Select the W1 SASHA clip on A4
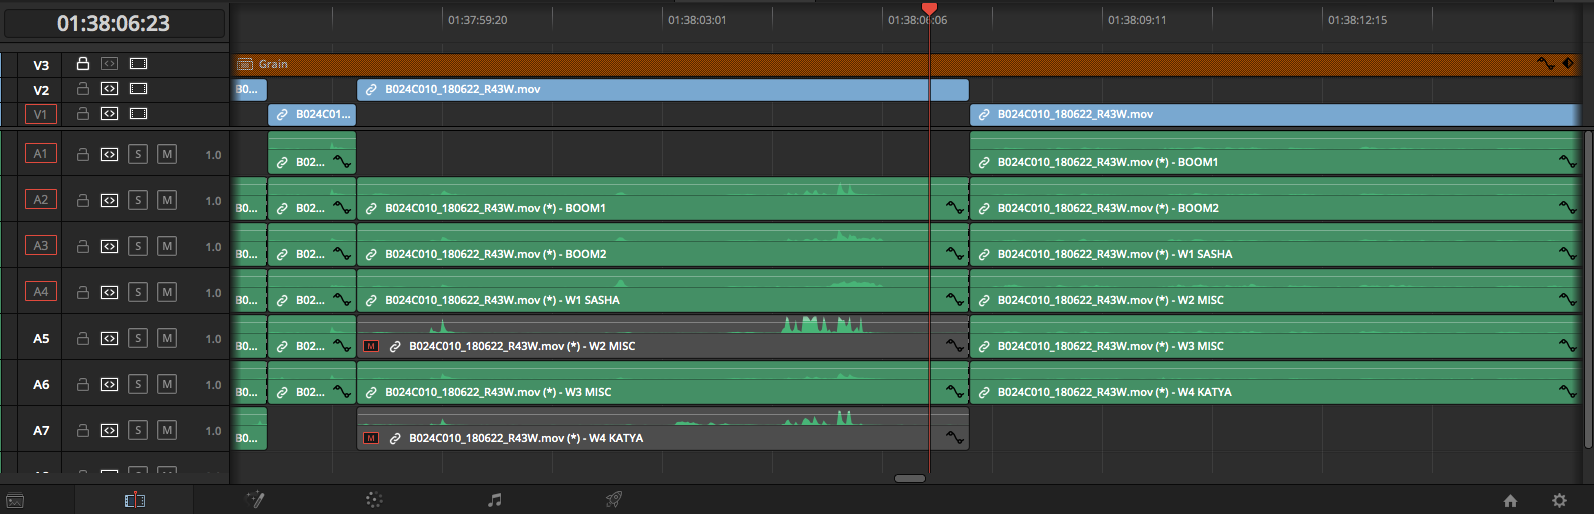This screenshot has width=1594, height=514. click(662, 291)
